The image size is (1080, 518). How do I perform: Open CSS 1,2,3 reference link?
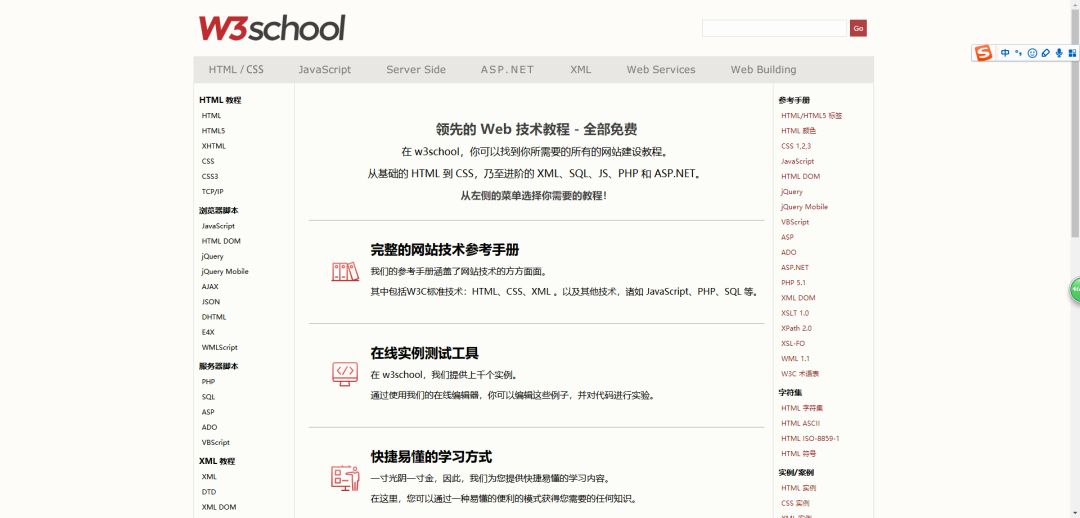tap(796, 146)
